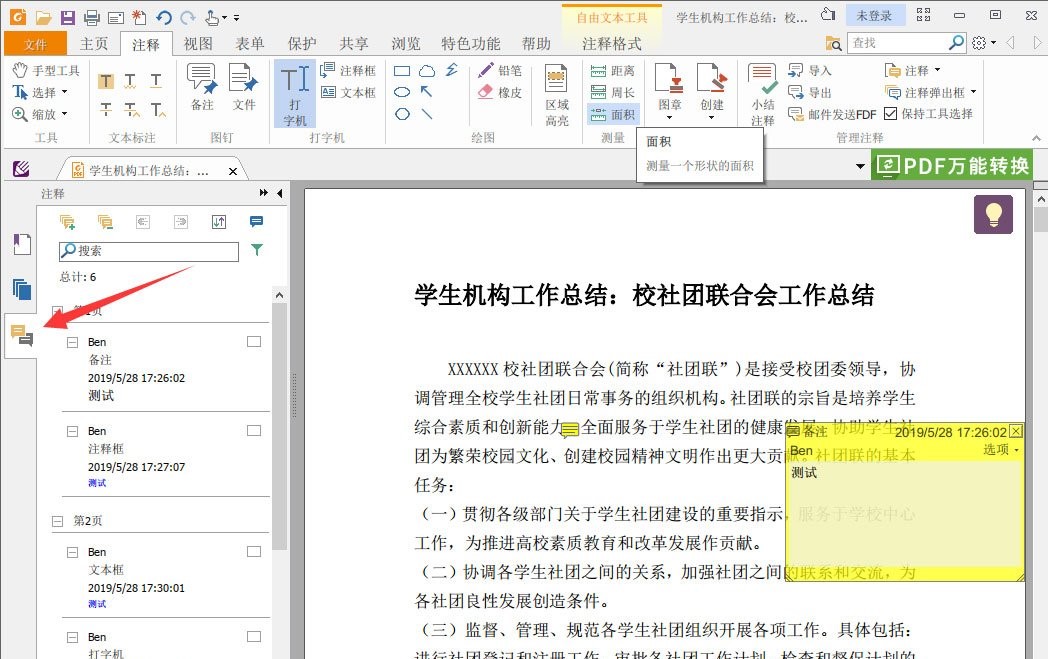Image resolution: width=1048 pixels, height=659 pixels.
Task: Switch to the 视图 ribbon tab
Action: [x=197, y=43]
